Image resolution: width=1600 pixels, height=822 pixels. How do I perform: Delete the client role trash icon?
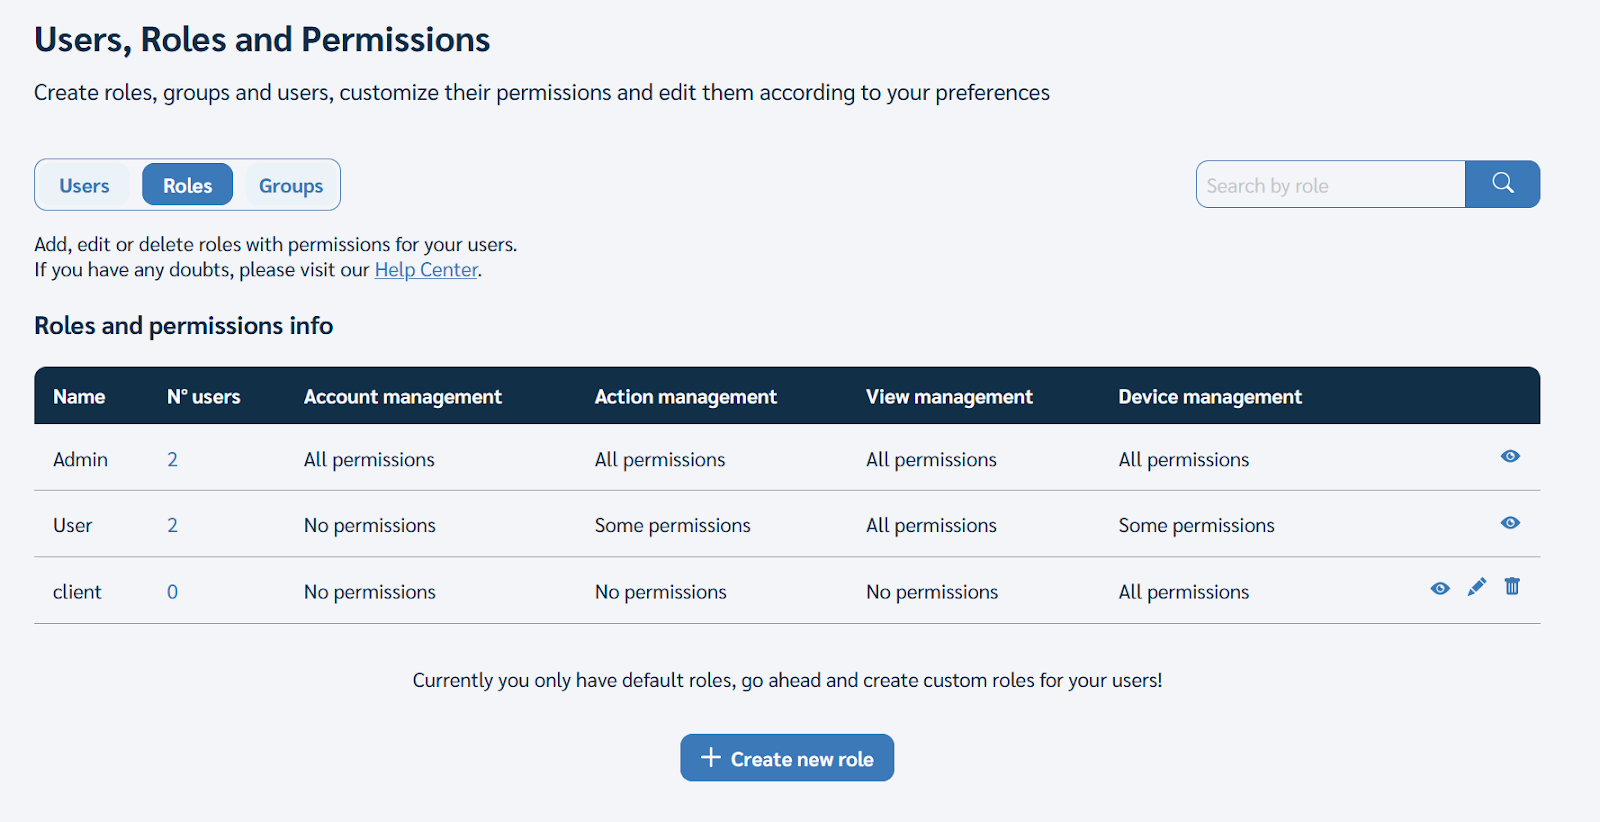coord(1512,587)
